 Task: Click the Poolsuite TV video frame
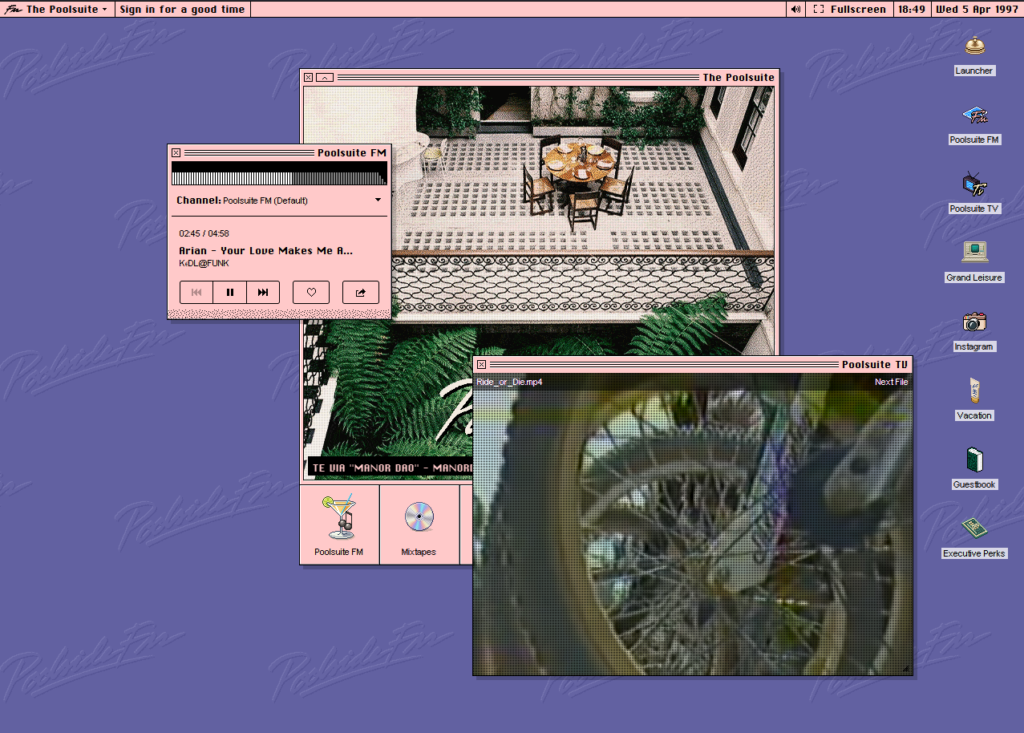coord(693,524)
